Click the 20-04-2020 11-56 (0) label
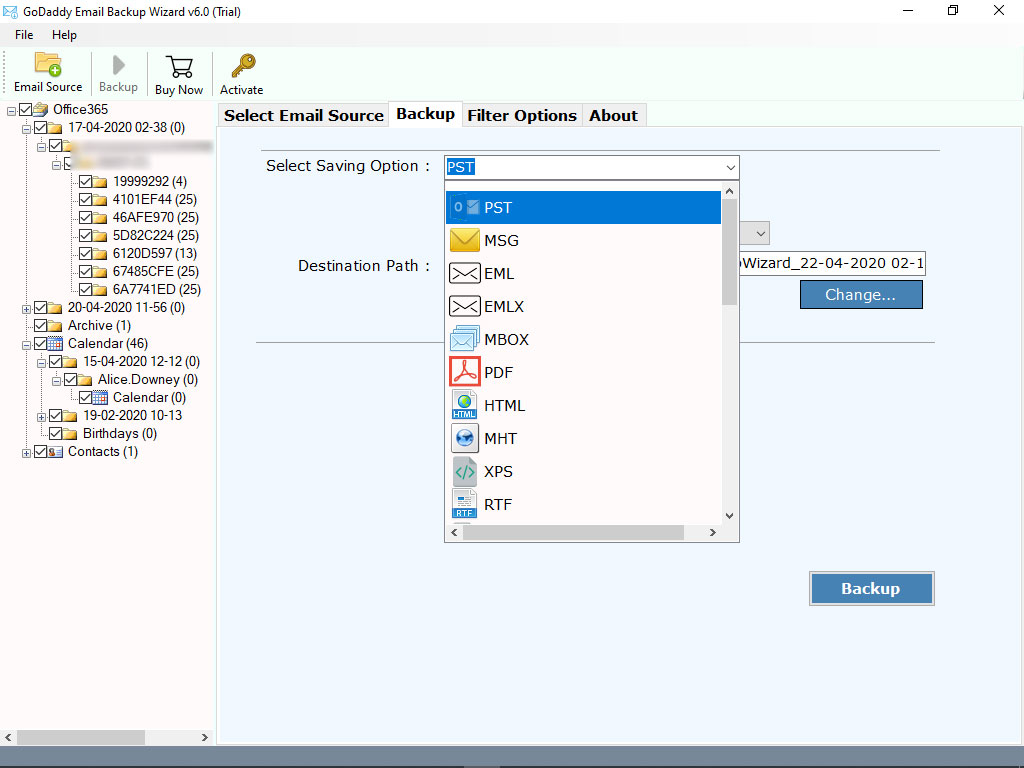The image size is (1024, 768). click(126, 308)
